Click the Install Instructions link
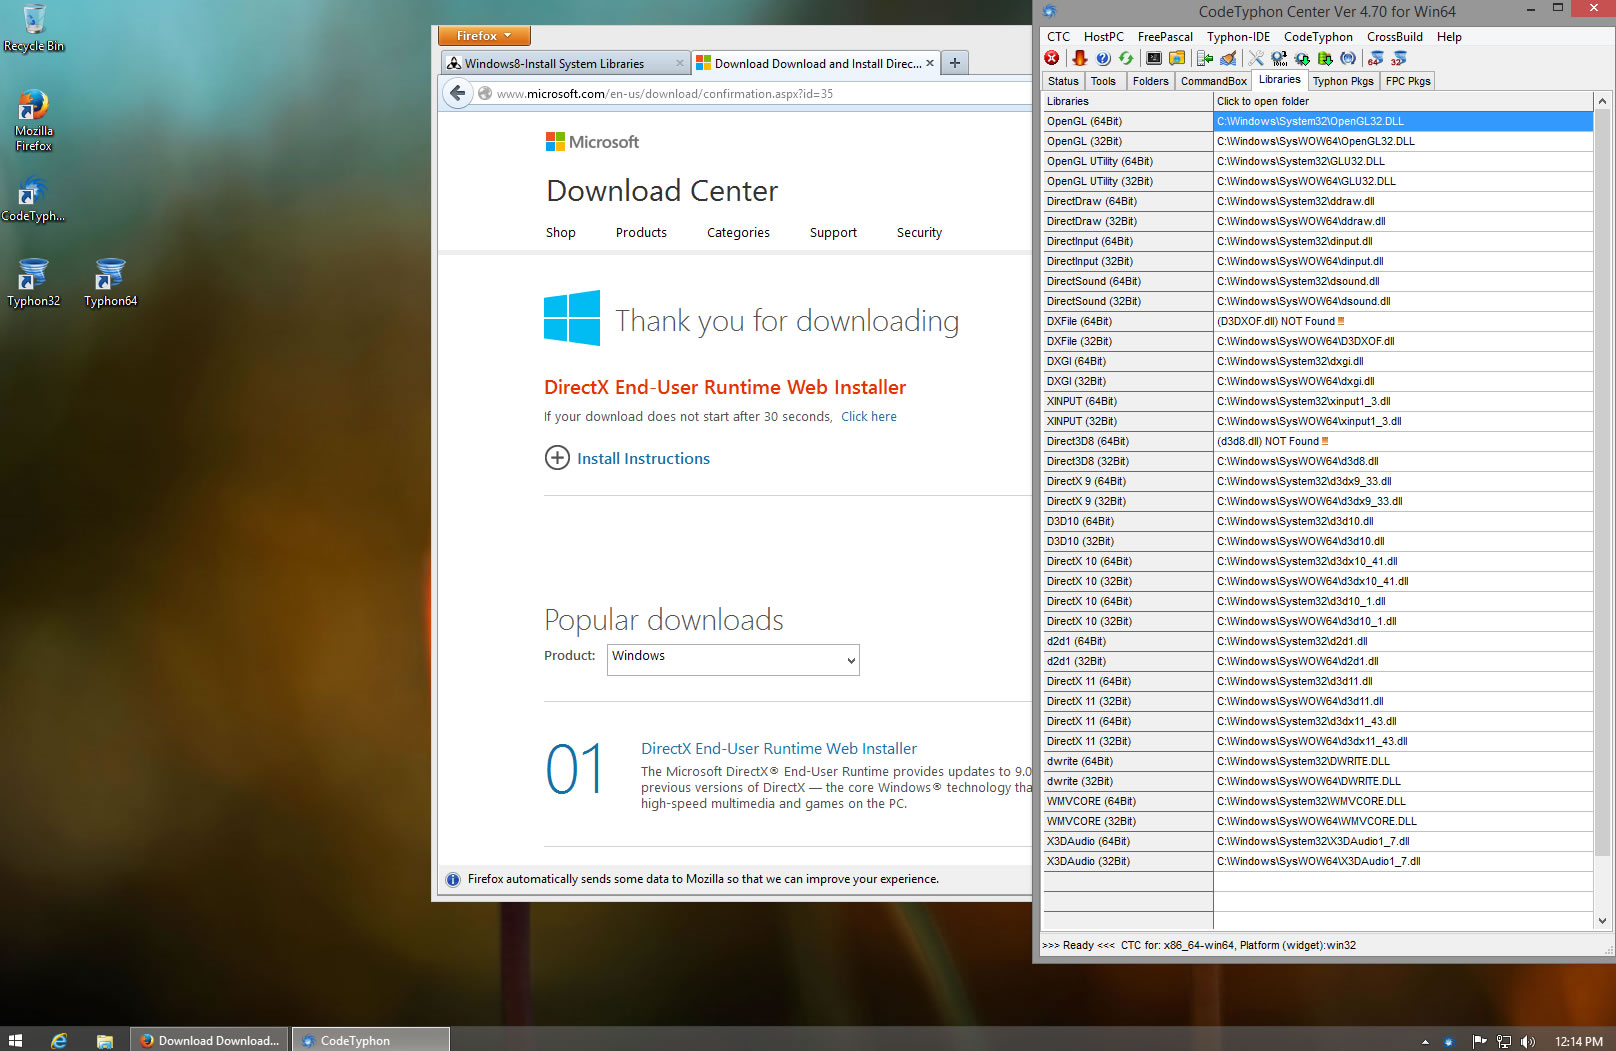 point(643,458)
